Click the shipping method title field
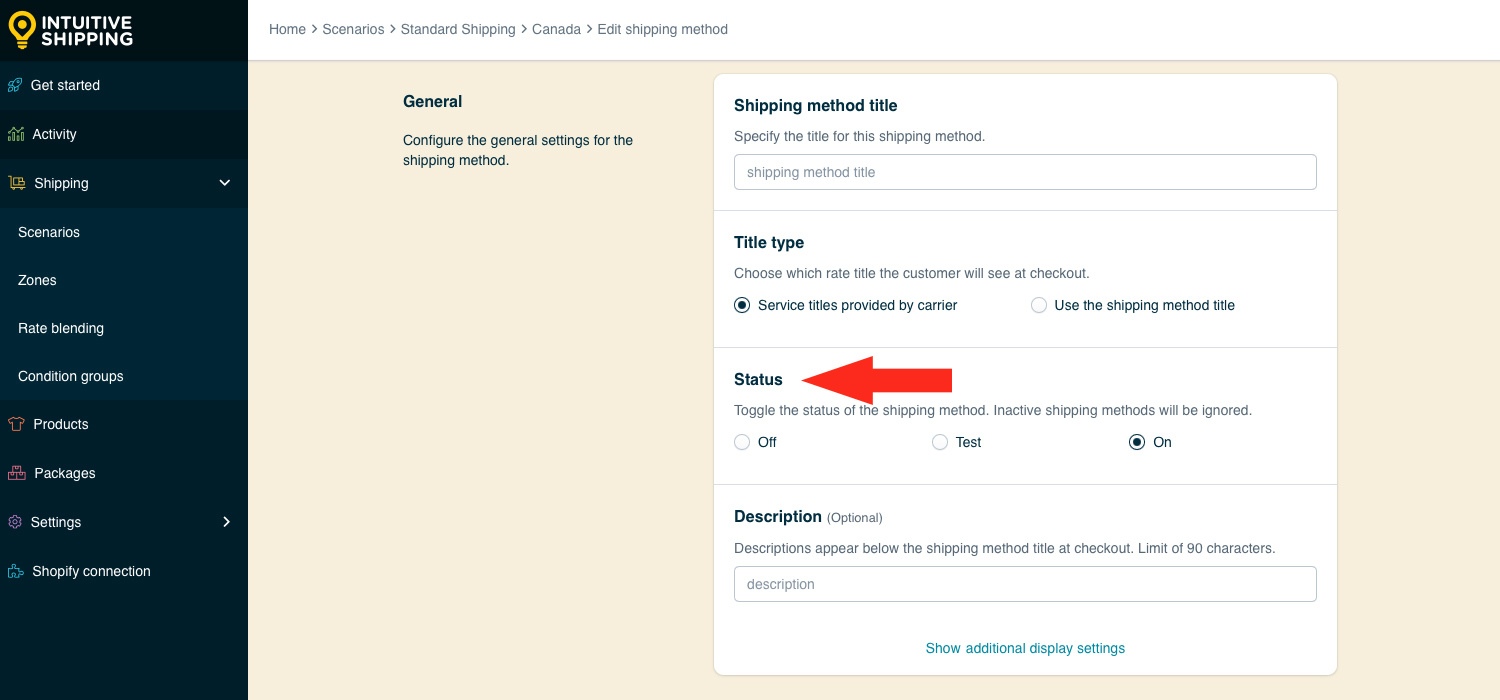Screen dimensions: 1500x700 coord(1025,172)
